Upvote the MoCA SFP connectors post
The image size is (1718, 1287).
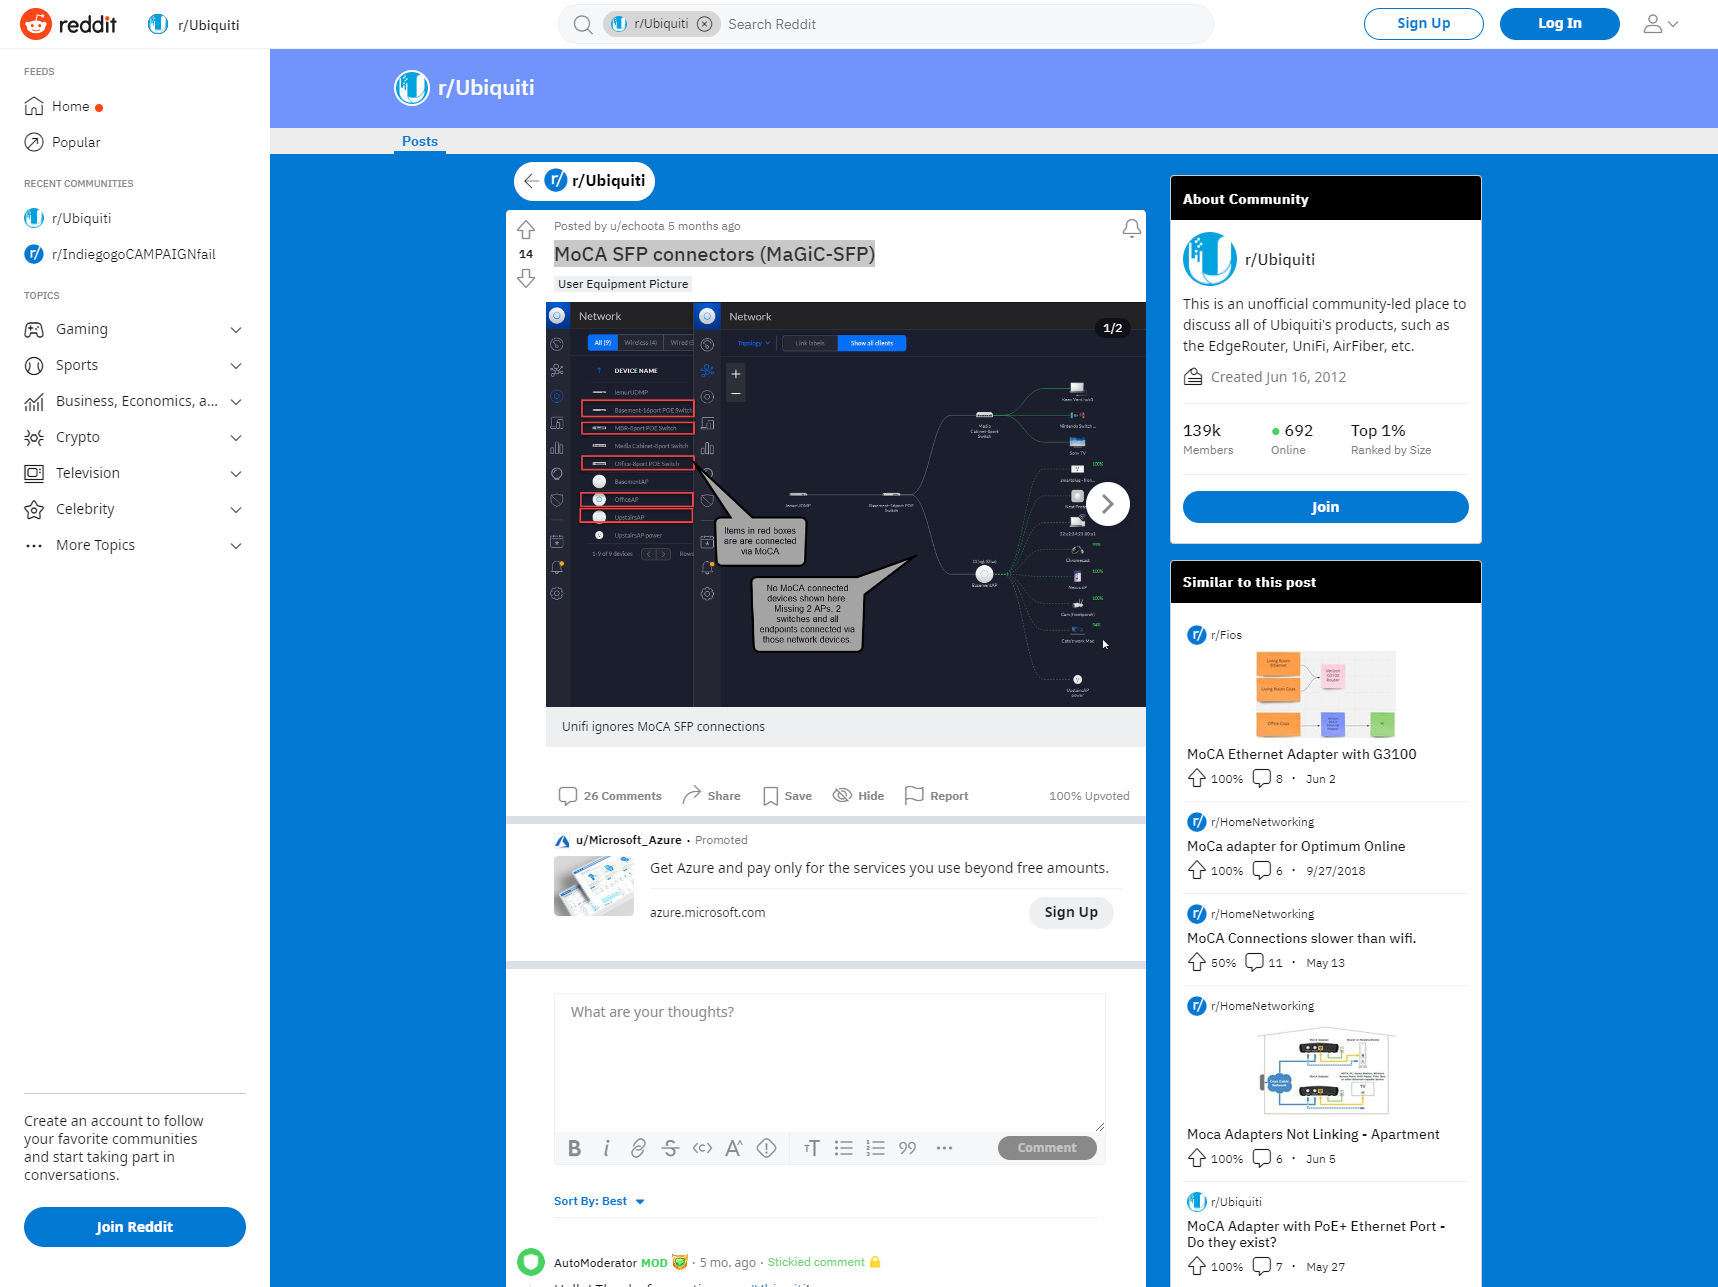point(526,230)
